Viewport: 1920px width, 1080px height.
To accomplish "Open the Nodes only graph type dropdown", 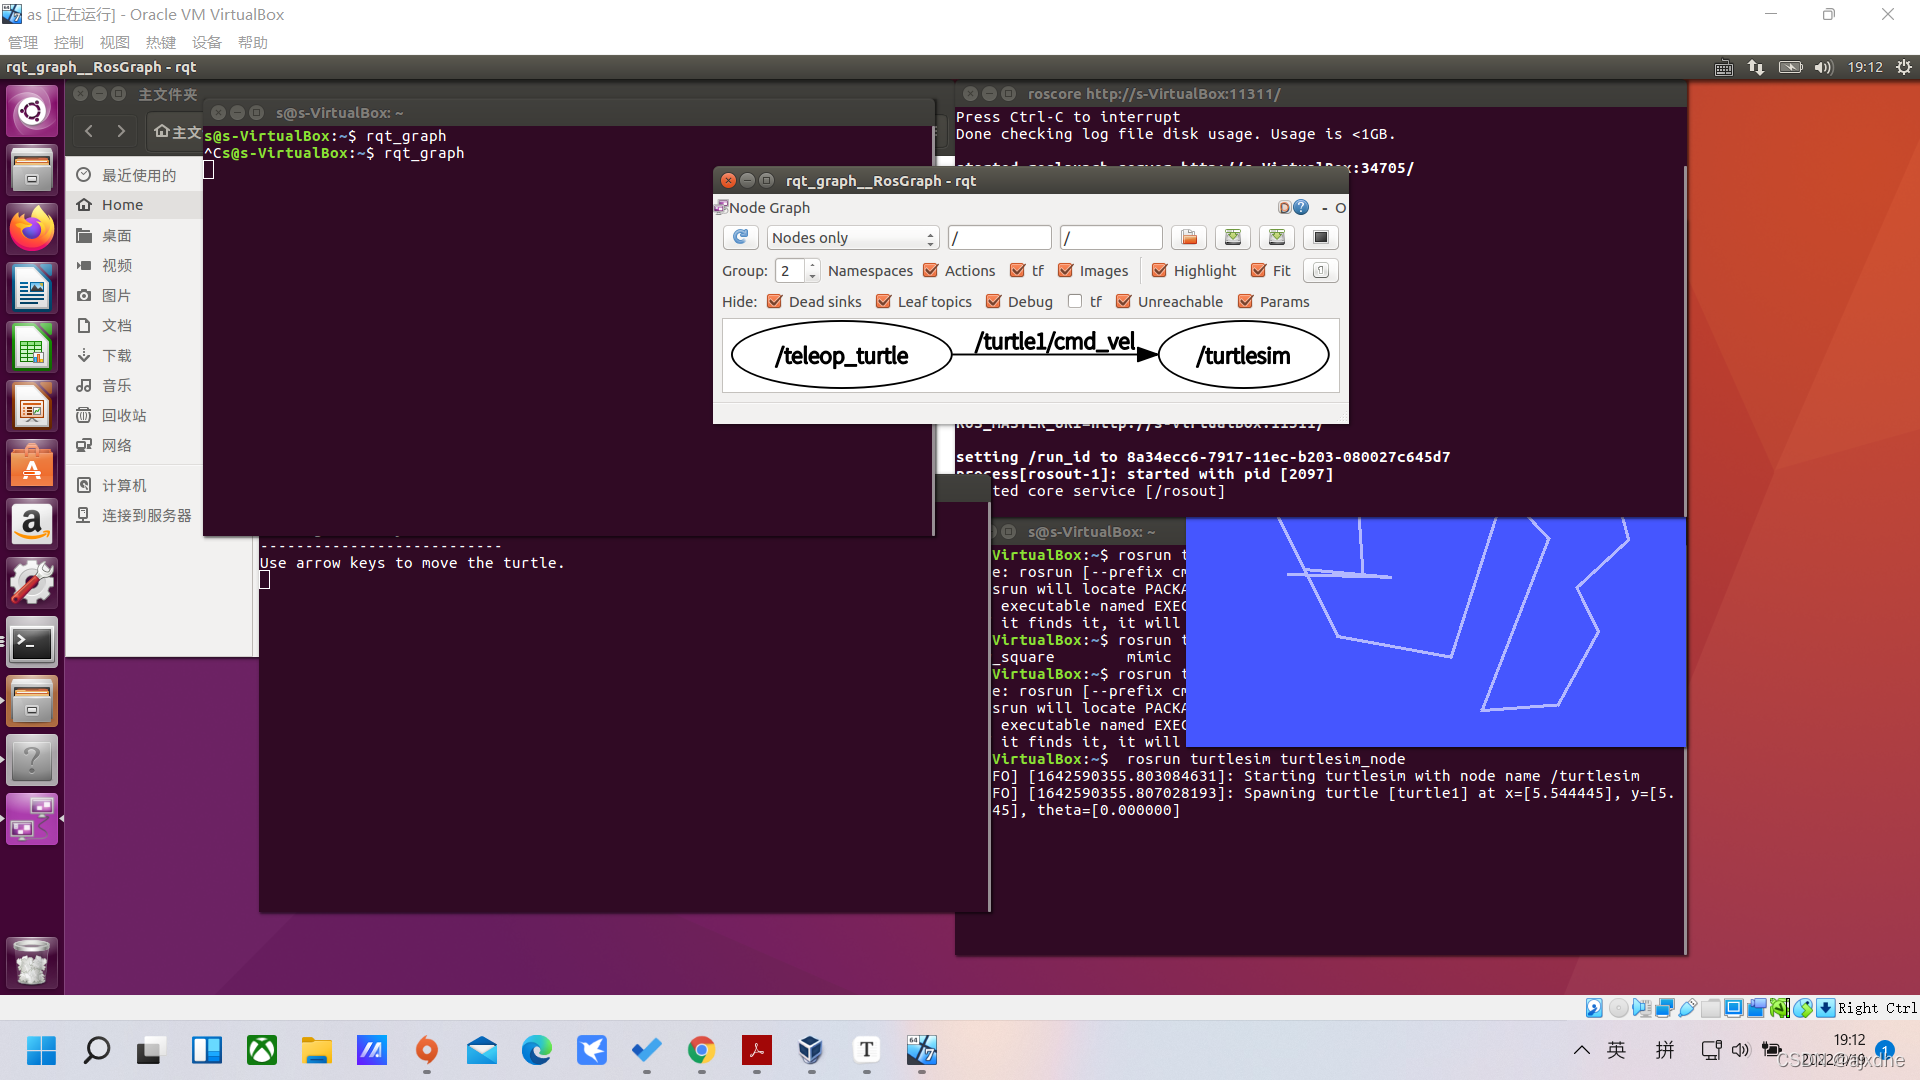I will [853, 237].
